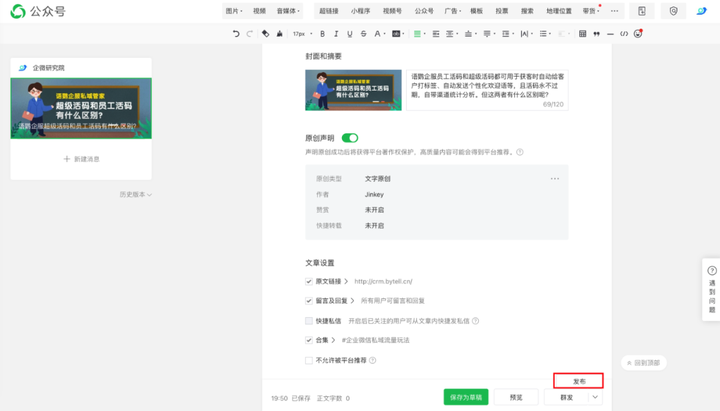
Task: Insert a table using the grid icon
Action: [583, 34]
